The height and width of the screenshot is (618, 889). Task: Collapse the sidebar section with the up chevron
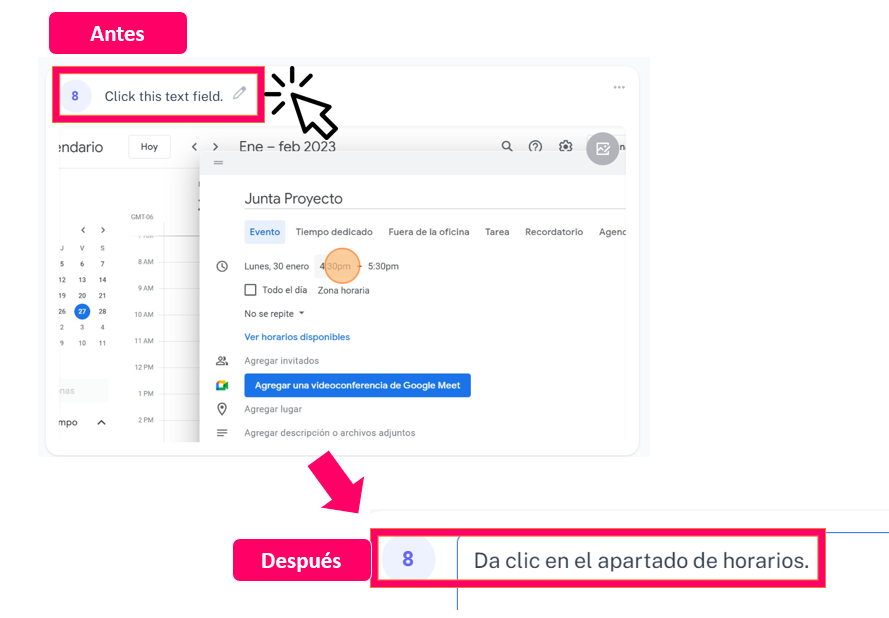(x=101, y=423)
